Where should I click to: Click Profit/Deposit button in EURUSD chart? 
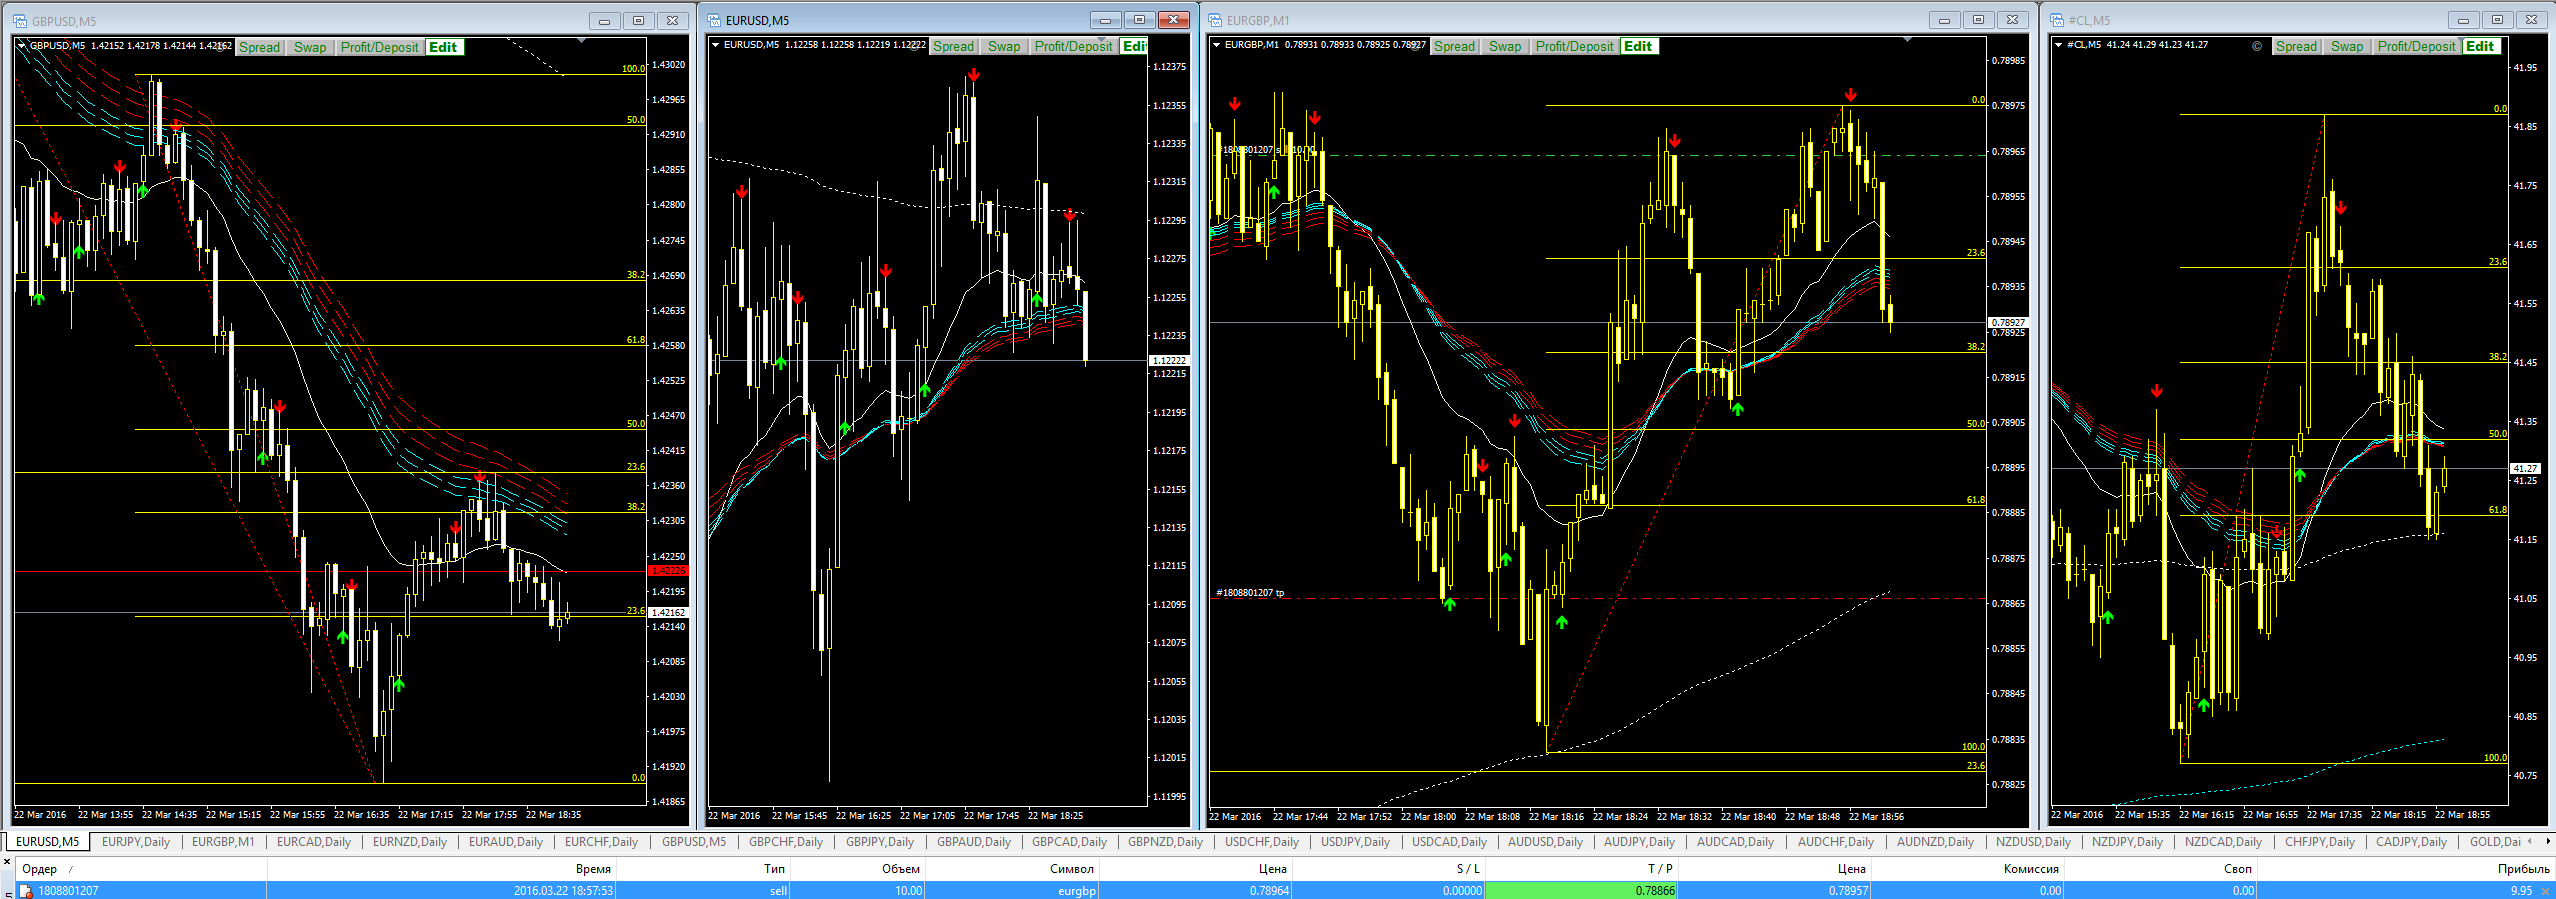pos(1073,46)
